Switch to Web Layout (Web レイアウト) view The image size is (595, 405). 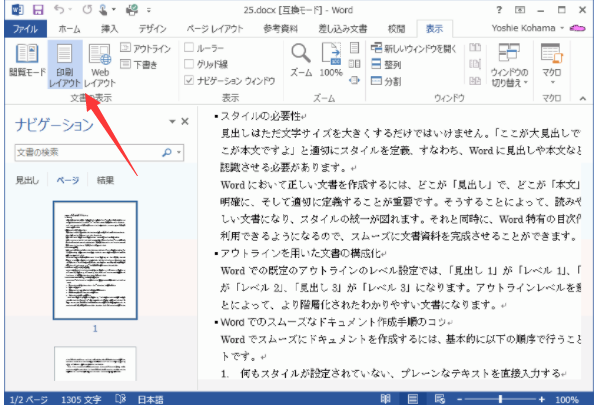(x=100, y=65)
